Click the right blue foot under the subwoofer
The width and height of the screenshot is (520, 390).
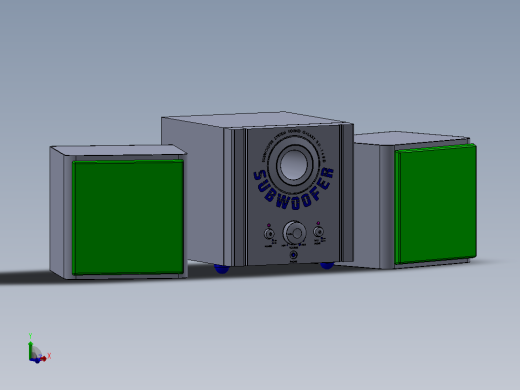tap(327, 265)
